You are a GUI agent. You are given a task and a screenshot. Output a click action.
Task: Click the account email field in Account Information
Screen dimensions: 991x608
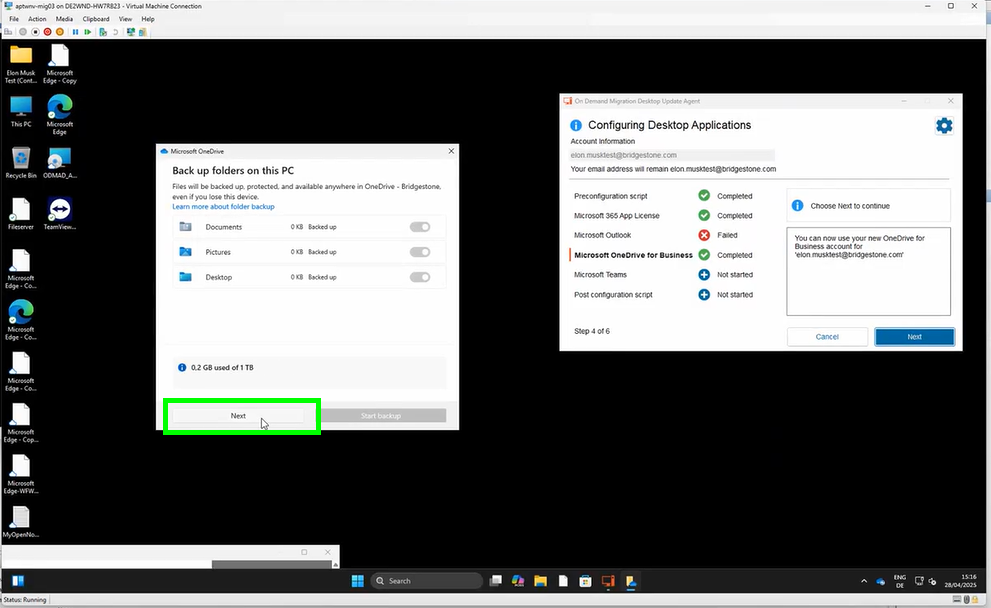(672, 155)
